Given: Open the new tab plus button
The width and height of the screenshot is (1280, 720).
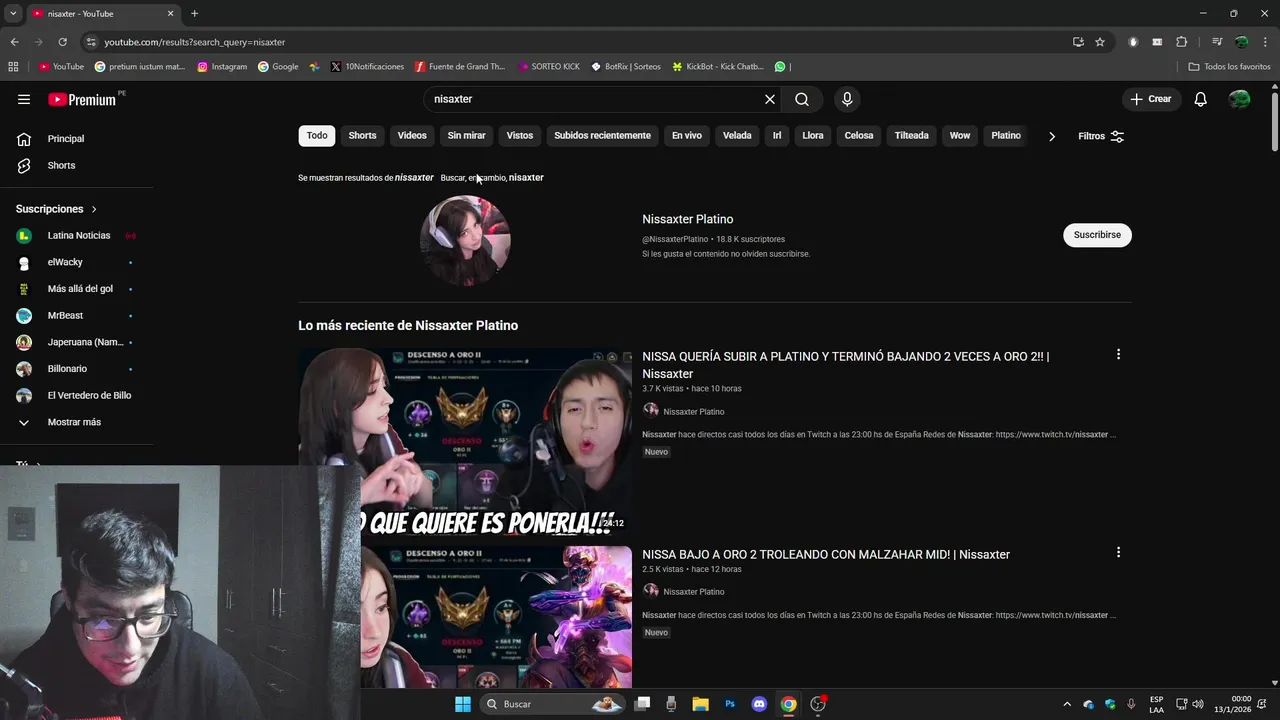Looking at the screenshot, I should pyautogui.click(x=194, y=14).
